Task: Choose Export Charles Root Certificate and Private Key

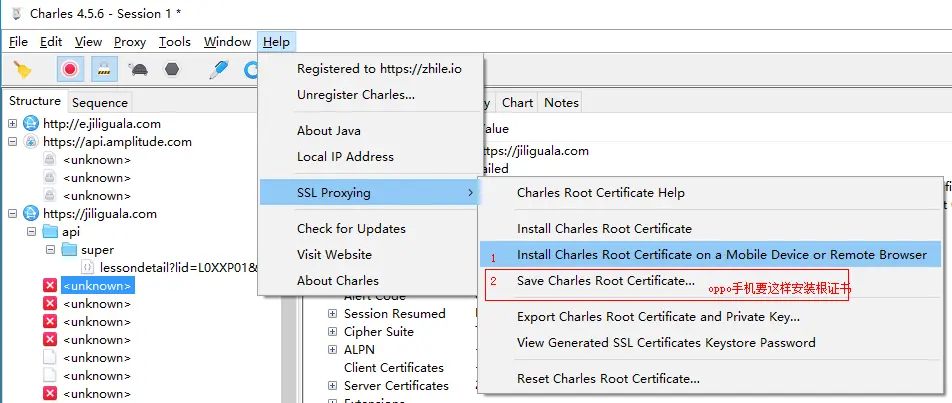Action: [658, 317]
